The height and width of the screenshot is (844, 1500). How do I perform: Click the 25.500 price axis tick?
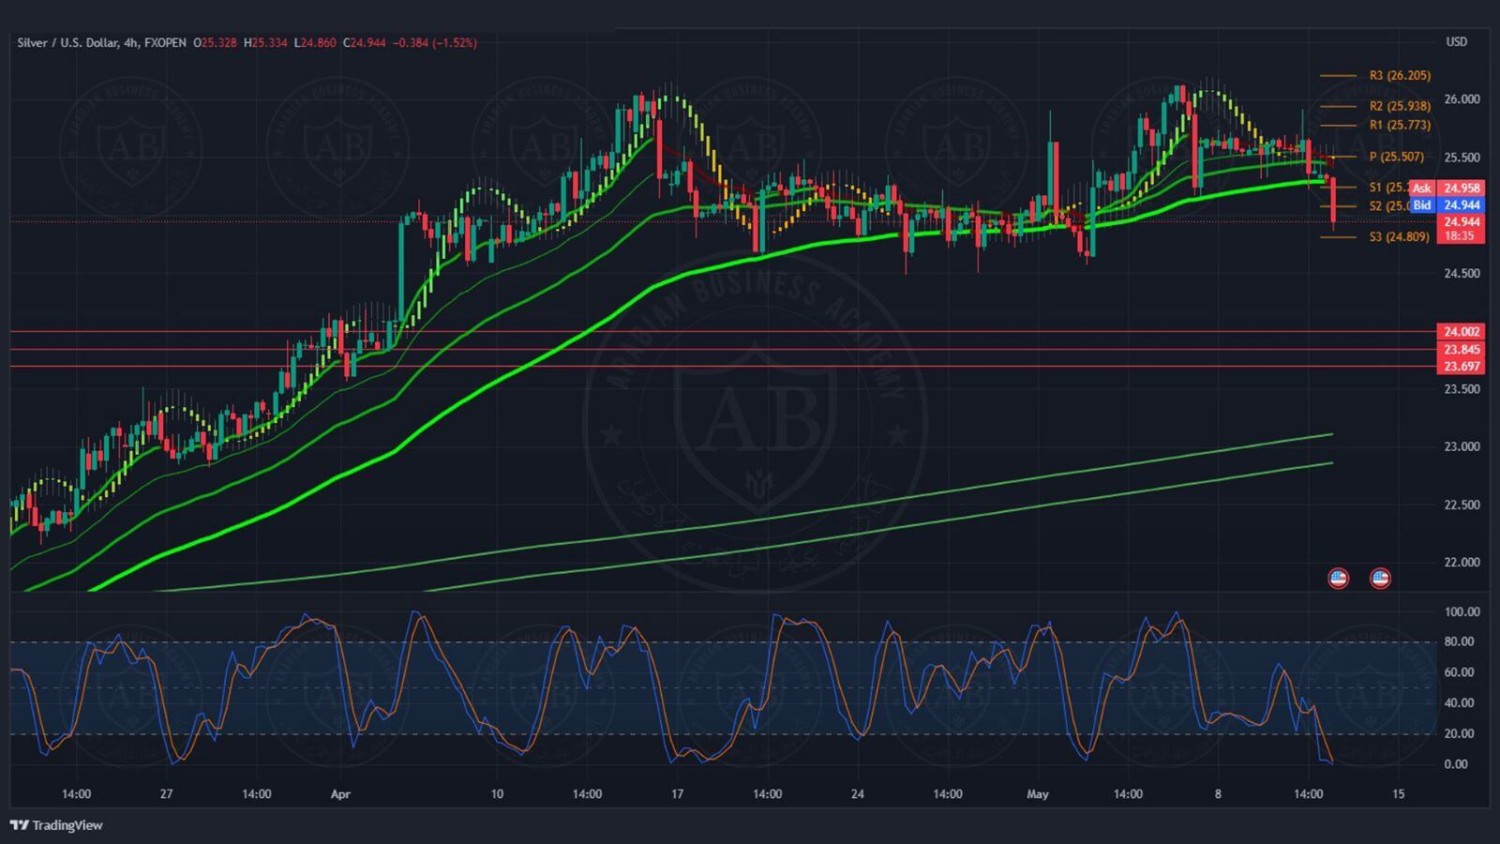[x=1462, y=158]
